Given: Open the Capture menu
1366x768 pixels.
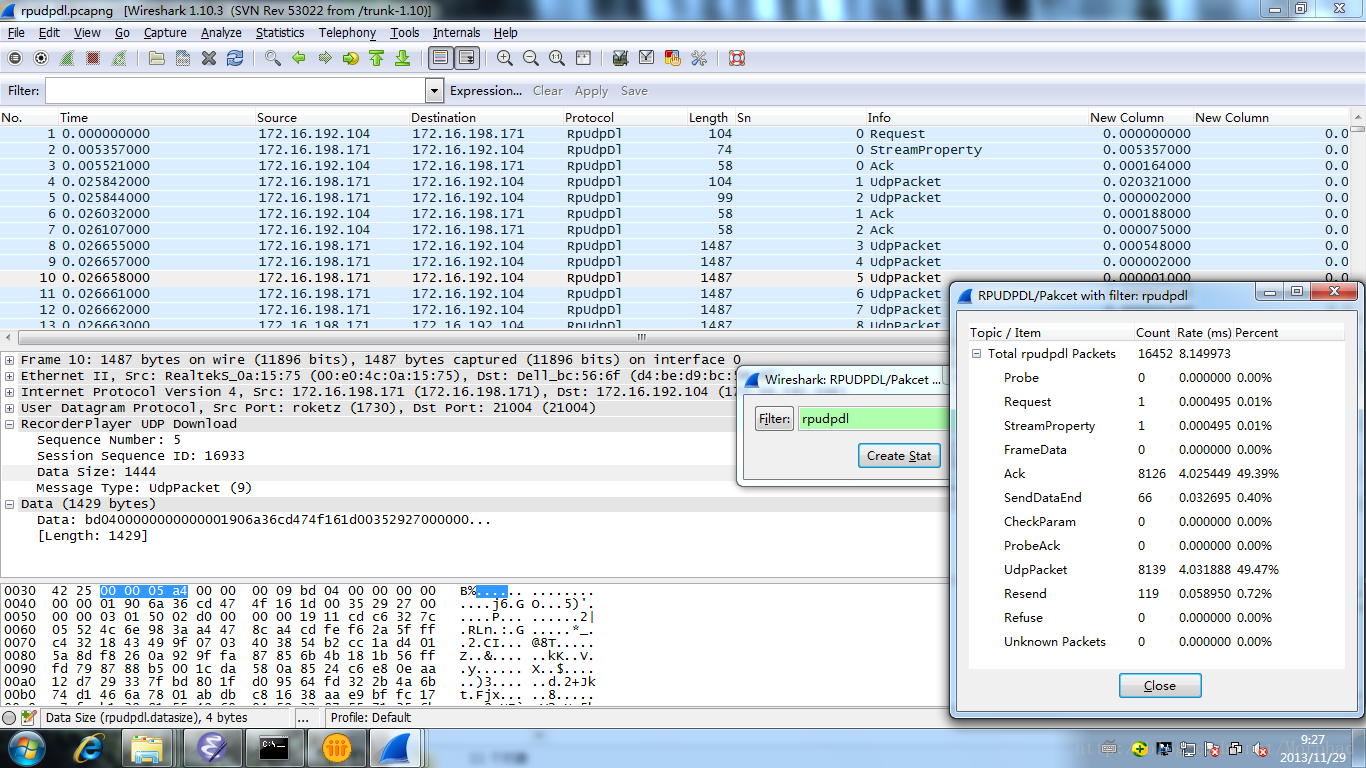Looking at the screenshot, I should pyautogui.click(x=165, y=33).
